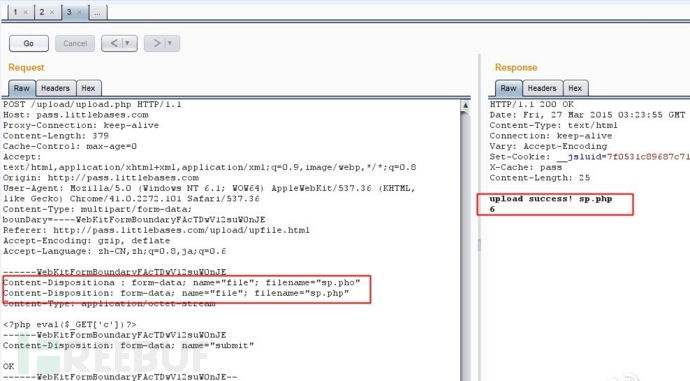Click the "Proxy-Connection: keep-alive" line

click(x=81, y=125)
